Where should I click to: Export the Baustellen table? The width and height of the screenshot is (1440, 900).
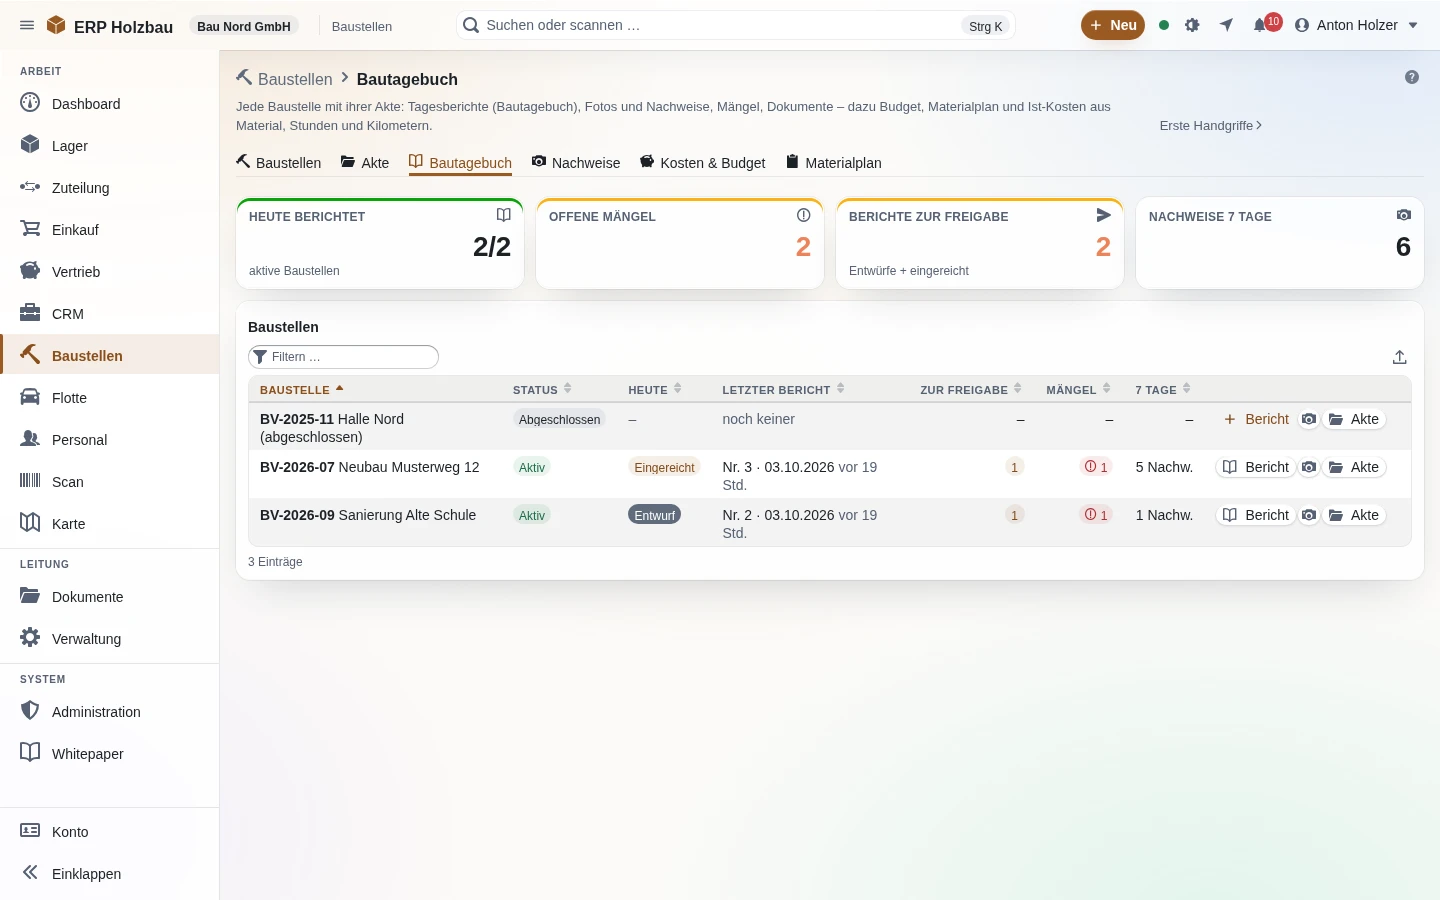click(1400, 357)
